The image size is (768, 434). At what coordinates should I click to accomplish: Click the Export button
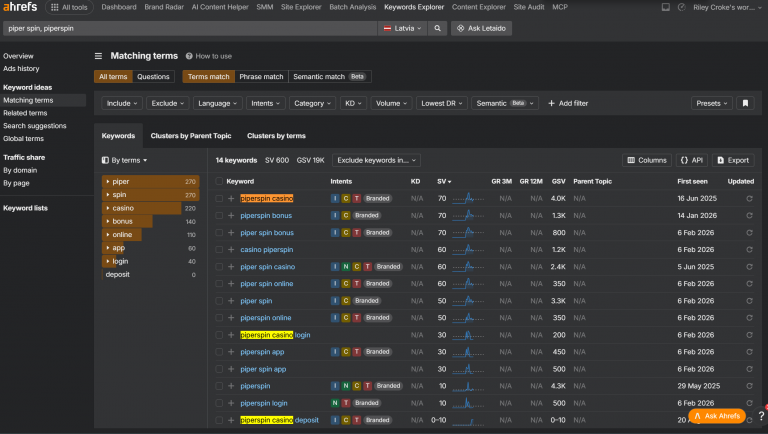733,160
